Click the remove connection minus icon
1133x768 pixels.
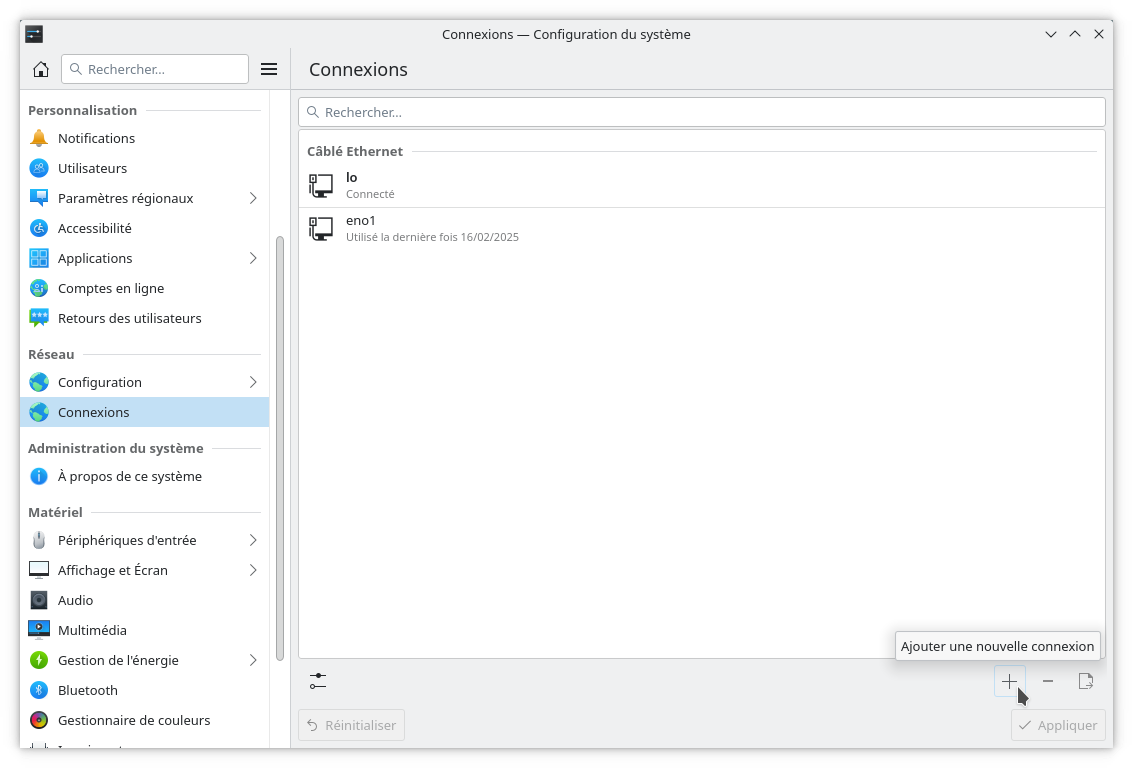pos(1048,681)
